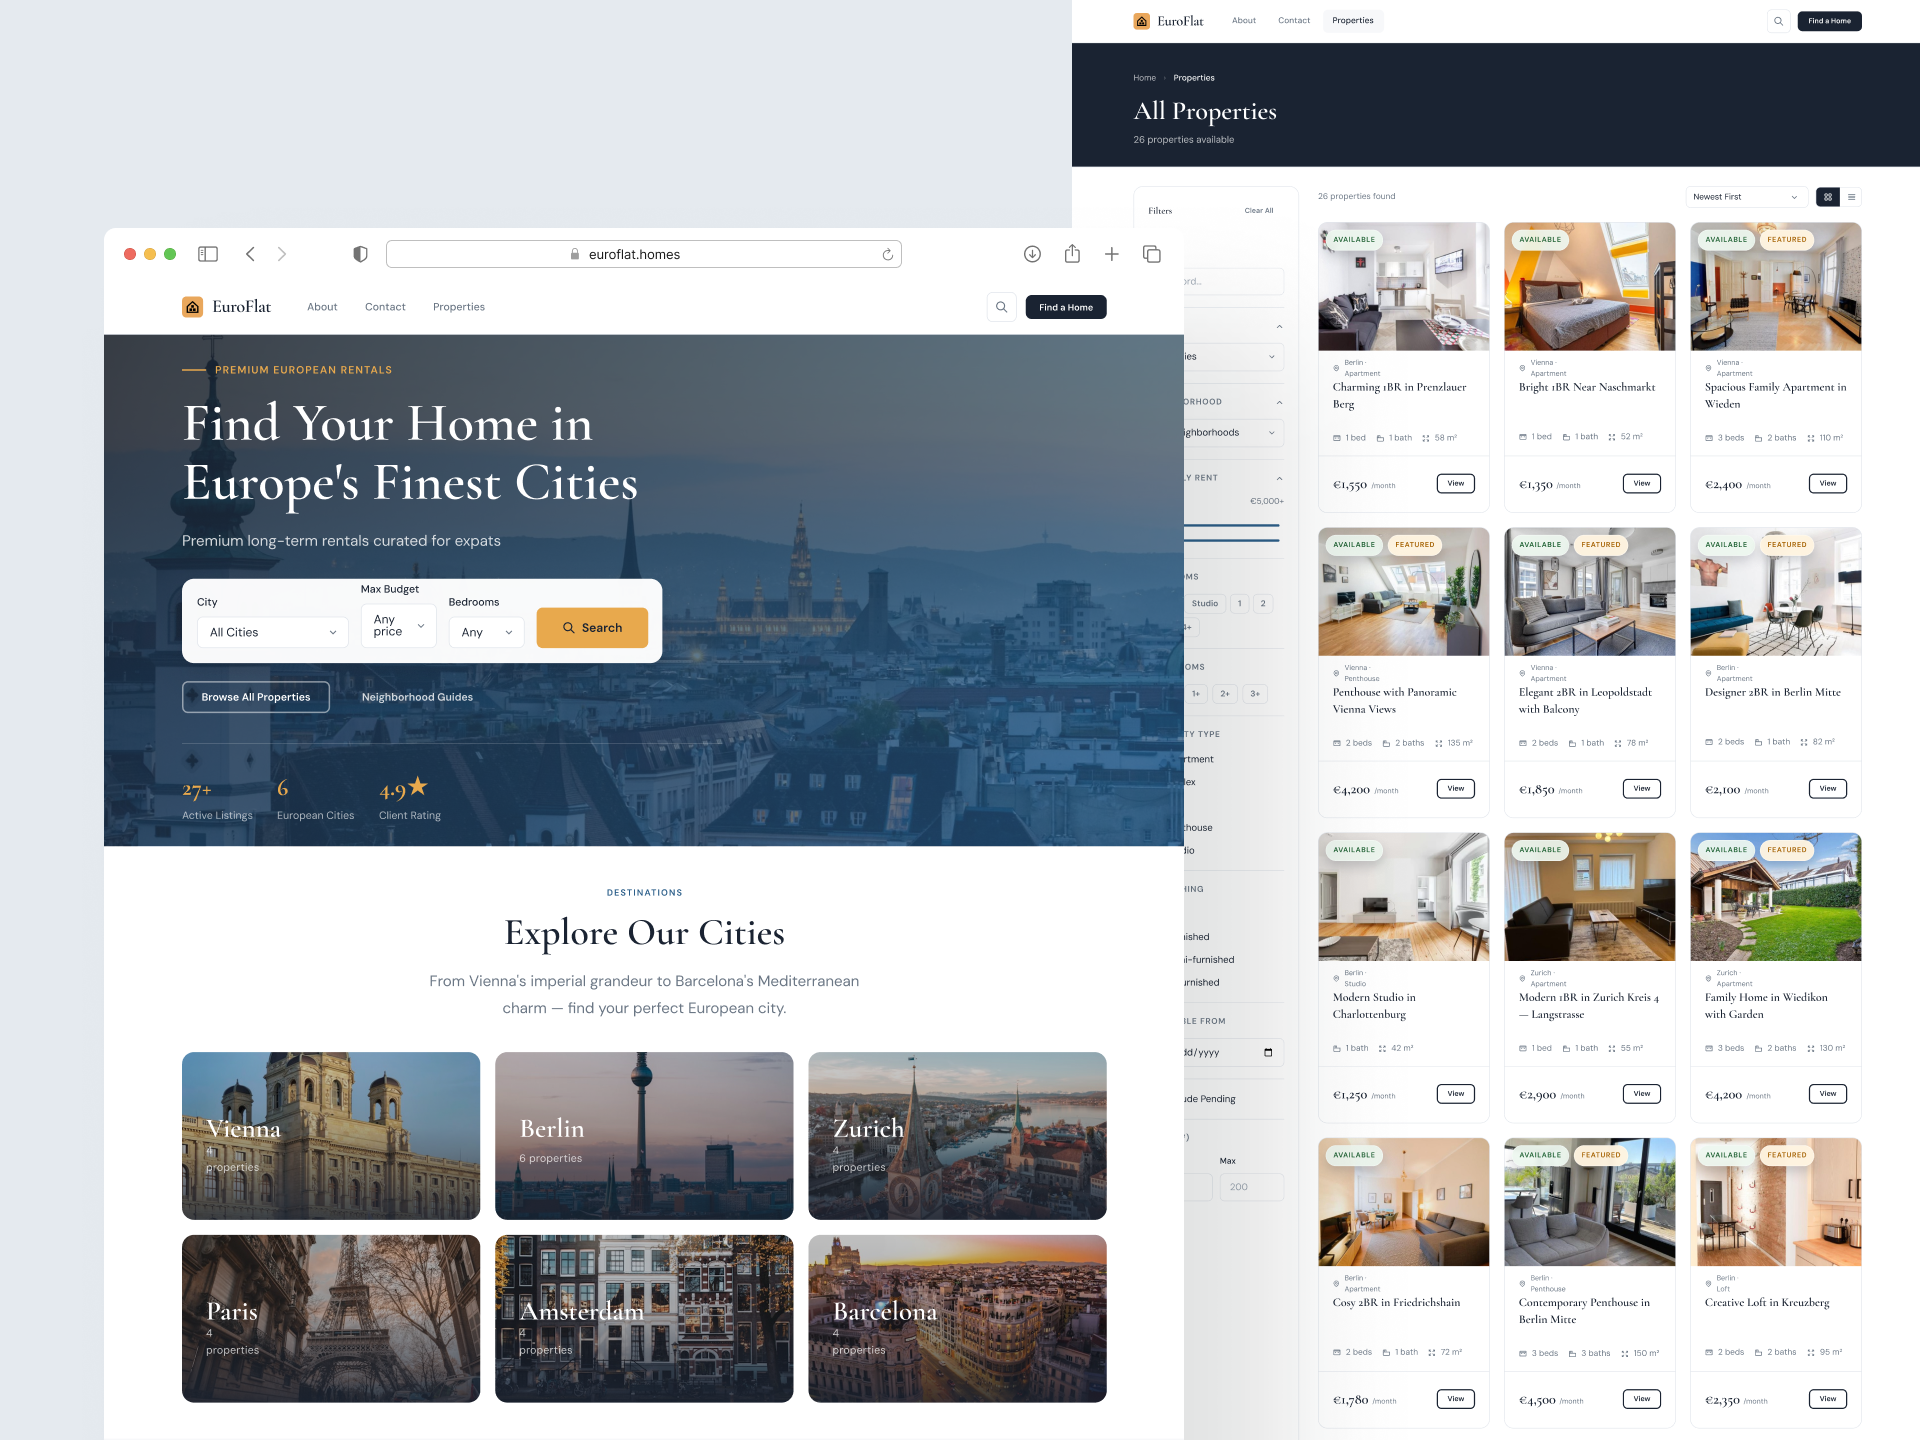
Task: Click the EuroFlat logo in the front window
Action: click(x=227, y=307)
